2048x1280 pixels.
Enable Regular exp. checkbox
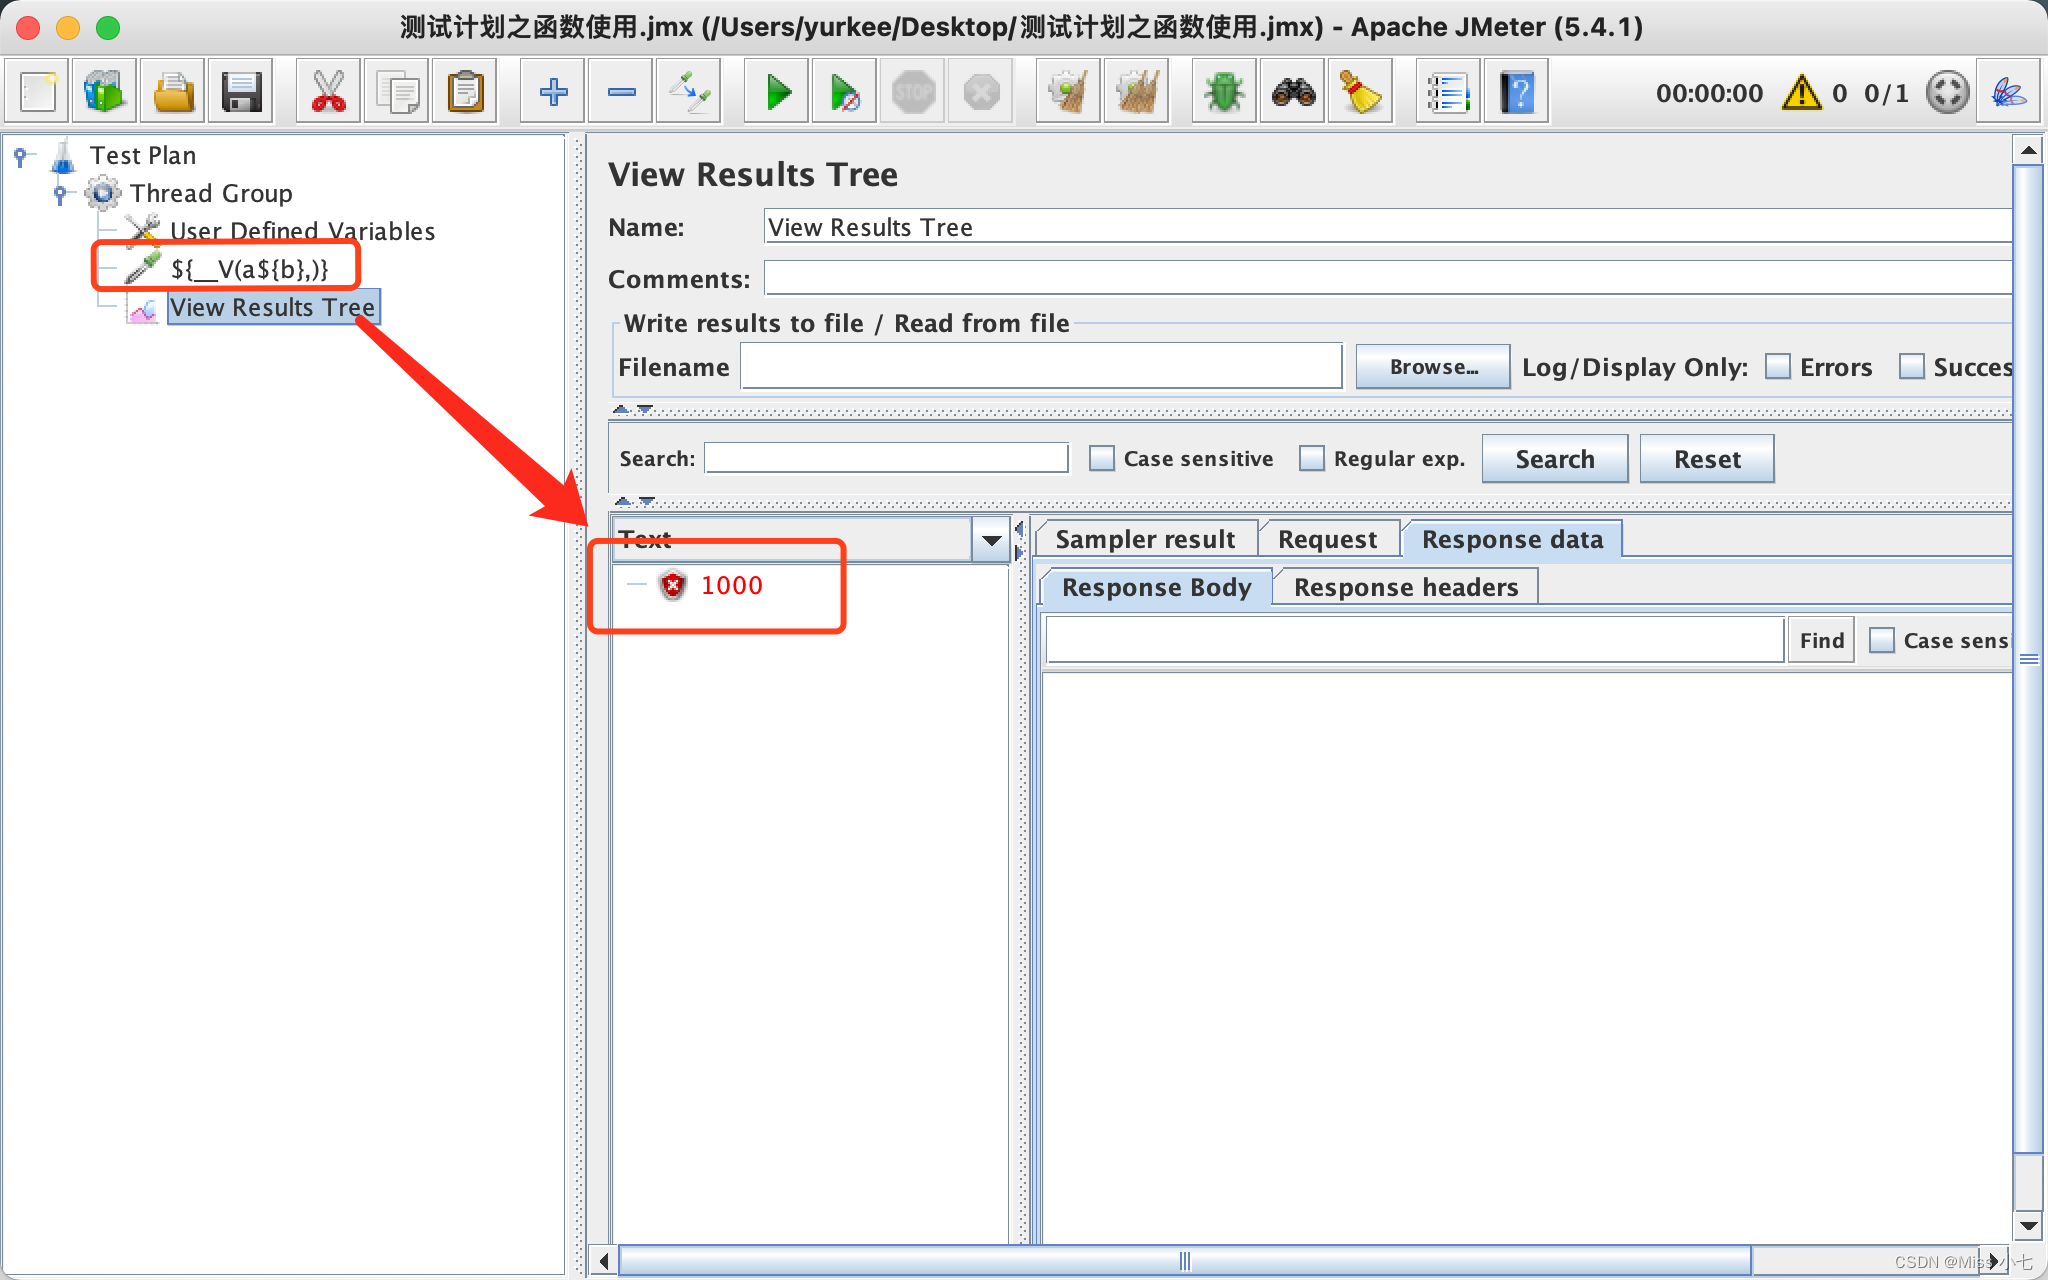1311,458
